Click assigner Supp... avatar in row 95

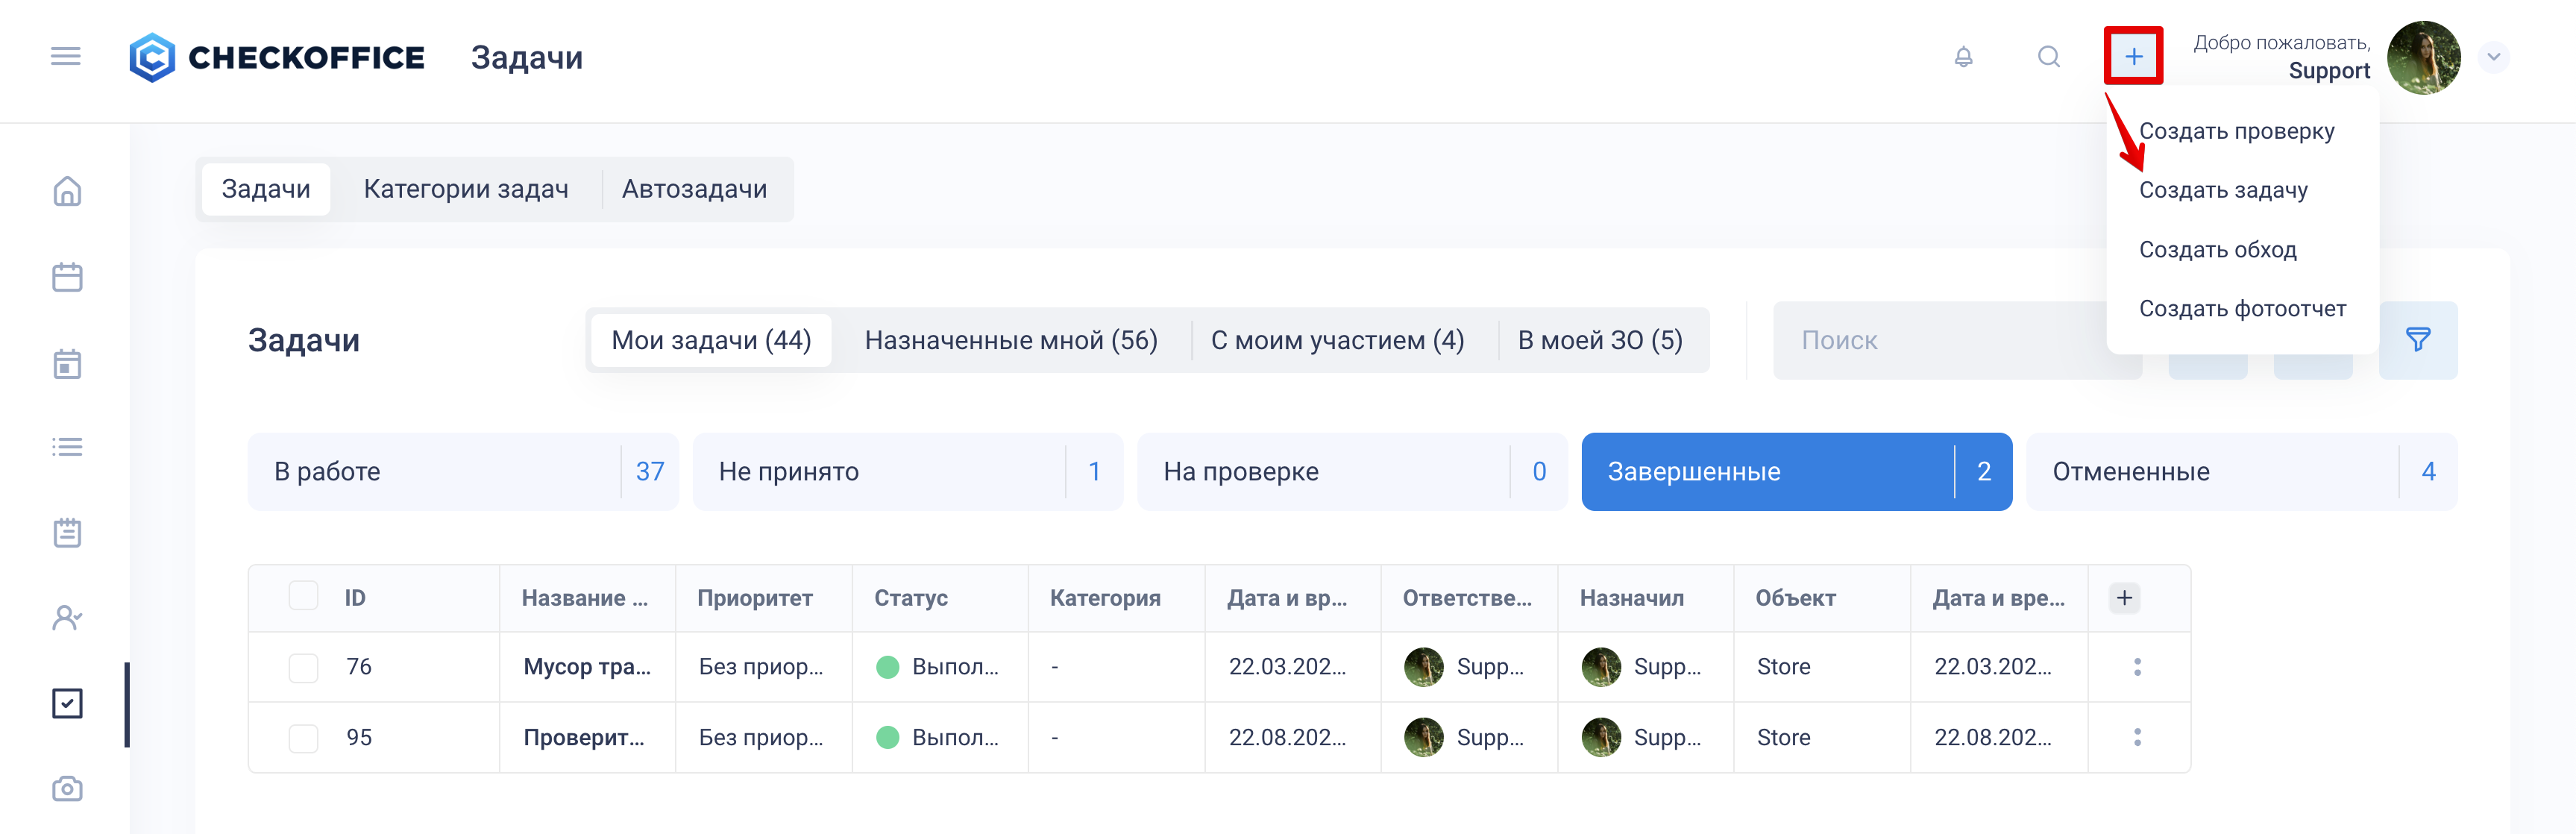click(1601, 738)
